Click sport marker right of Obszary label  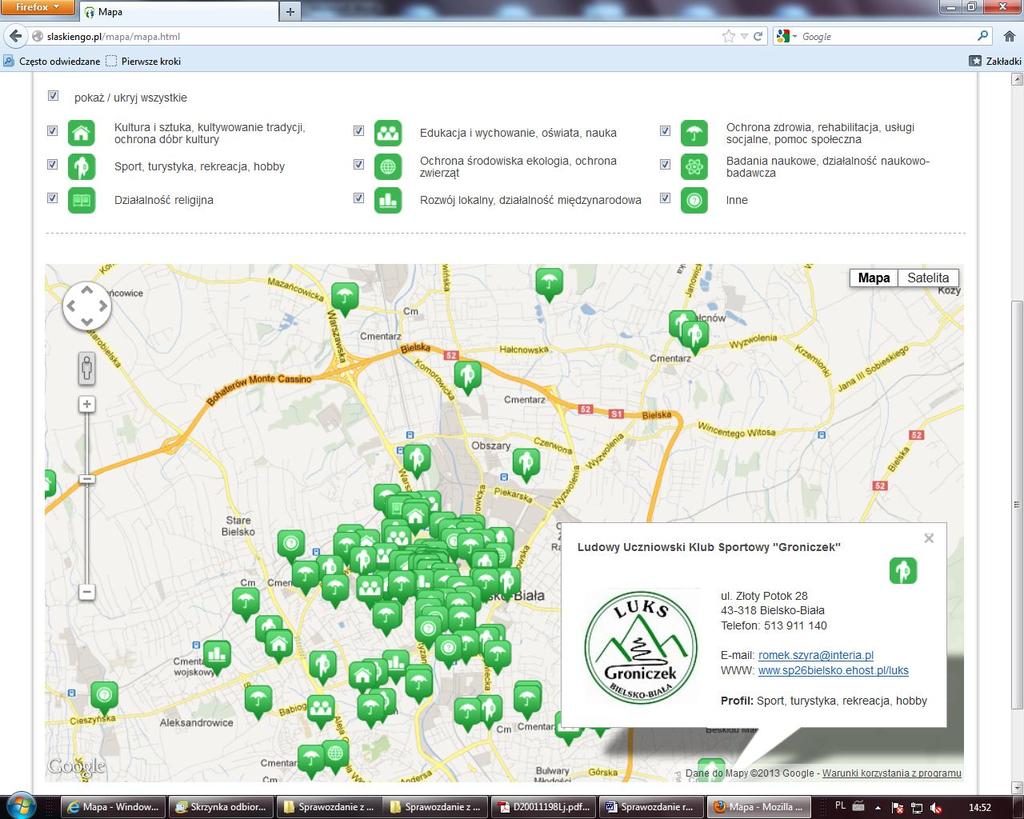point(526,464)
